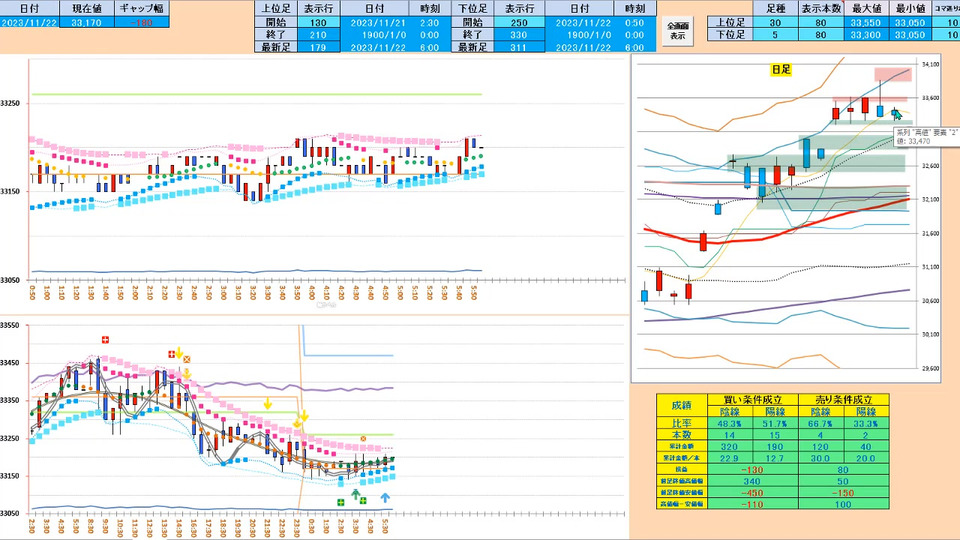Click 足種 value 30 for 上位足

coord(775,23)
